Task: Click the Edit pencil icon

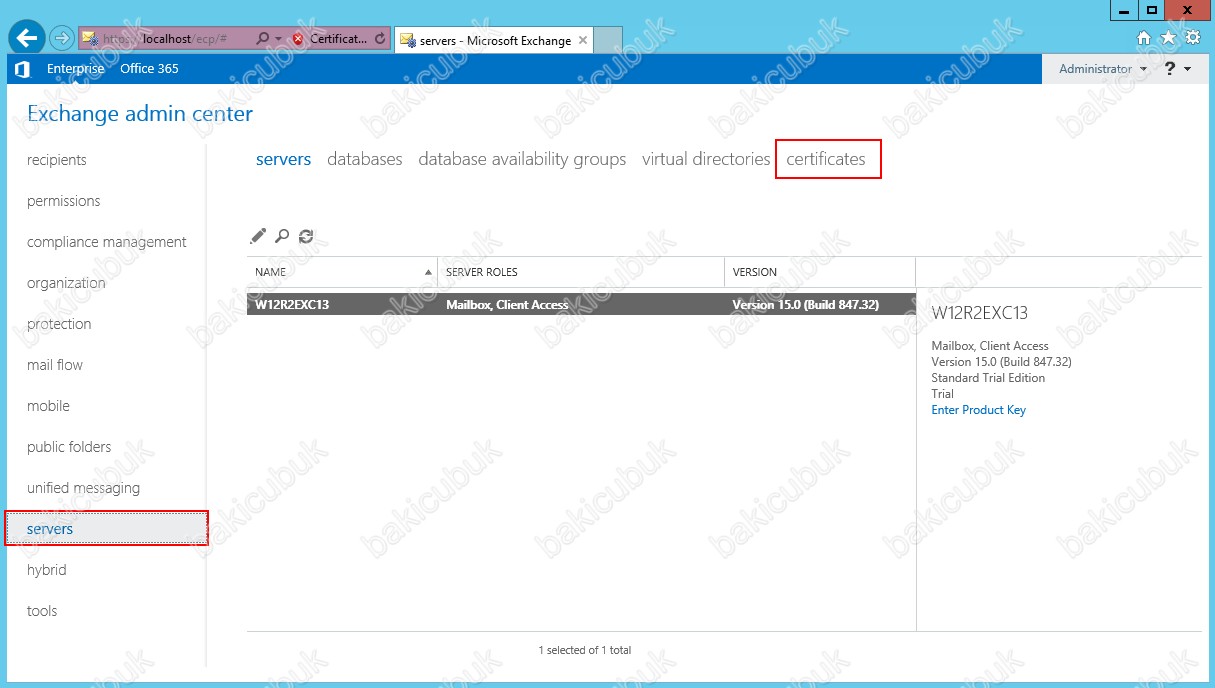Action: [x=258, y=236]
